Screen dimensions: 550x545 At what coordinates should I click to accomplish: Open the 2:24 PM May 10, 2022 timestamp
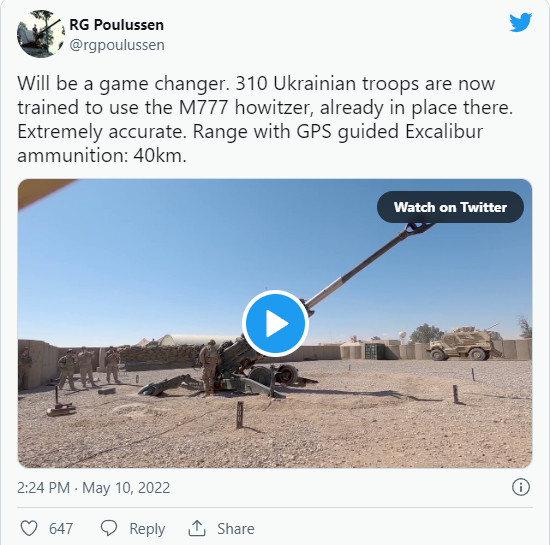(94, 487)
